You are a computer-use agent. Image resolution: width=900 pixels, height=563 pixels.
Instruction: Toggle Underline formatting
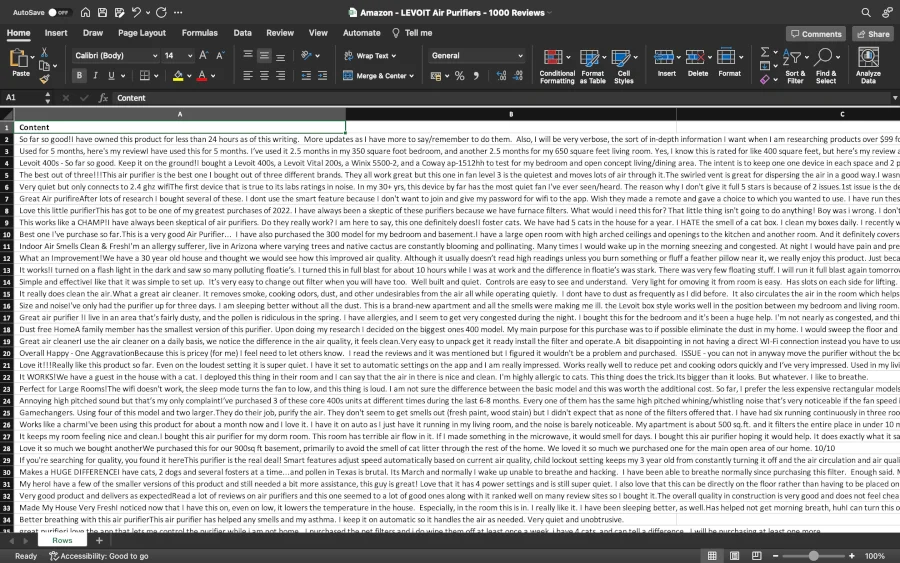[x=111, y=75]
